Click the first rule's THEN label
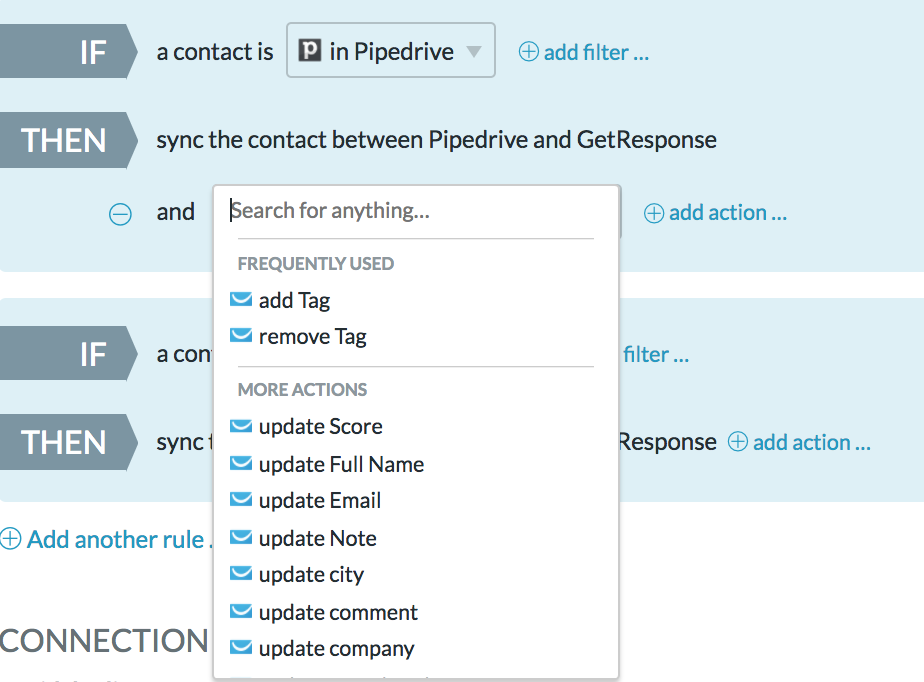The image size is (924, 682). [68, 140]
